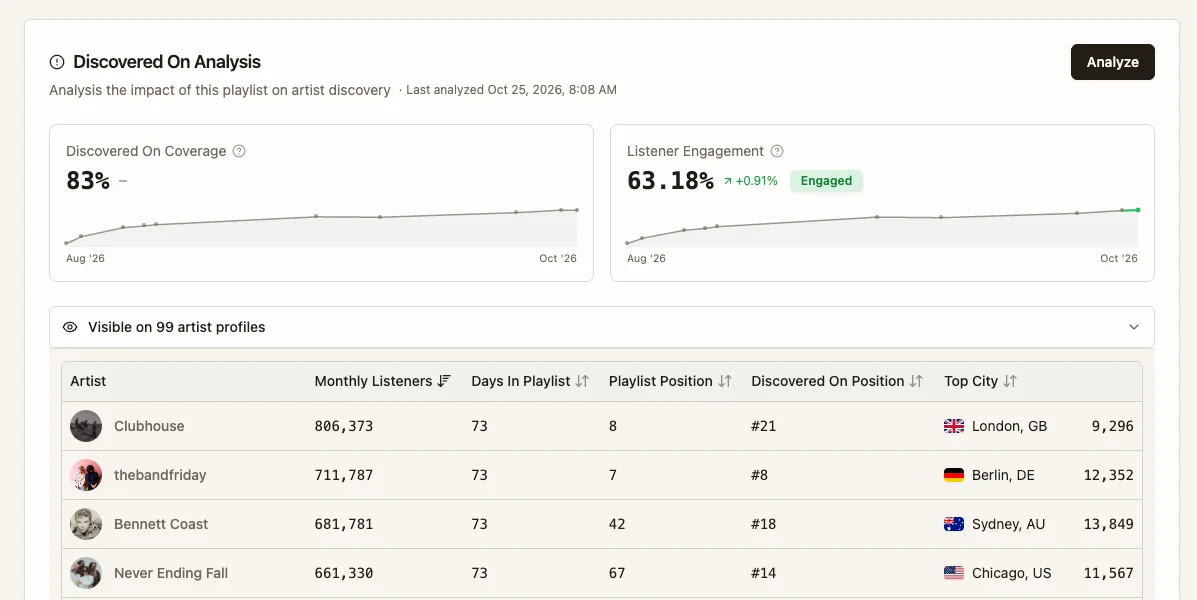Open the Listener Engagement help icon
The height and width of the screenshot is (600, 1197).
pyautogui.click(x=777, y=151)
